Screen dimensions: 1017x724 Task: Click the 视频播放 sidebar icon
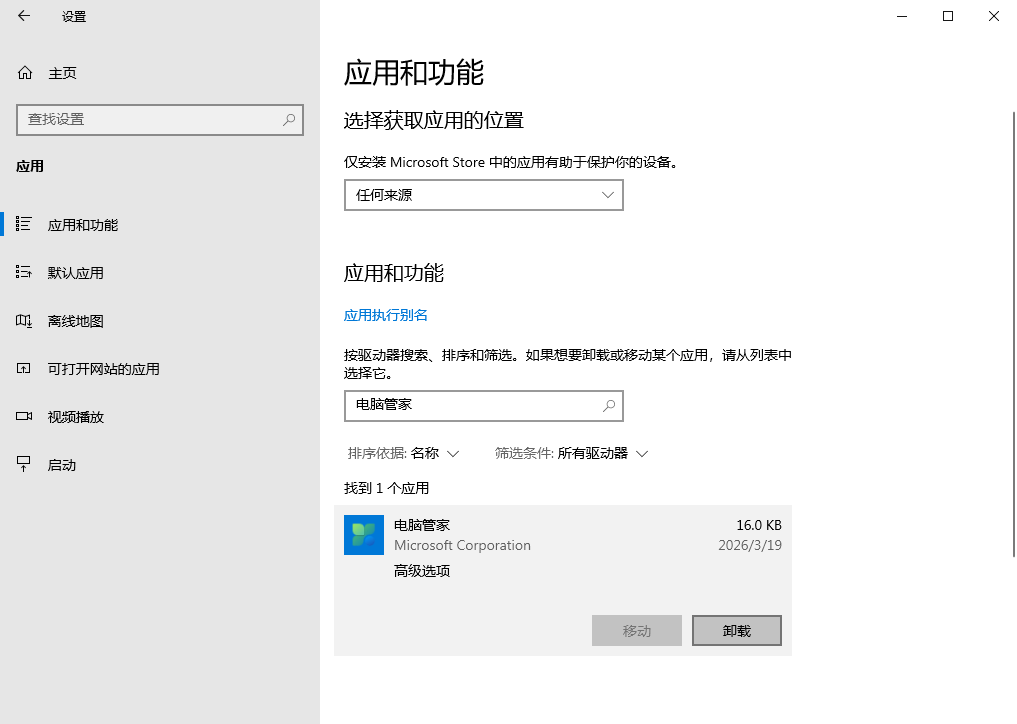pyautogui.click(x=25, y=417)
